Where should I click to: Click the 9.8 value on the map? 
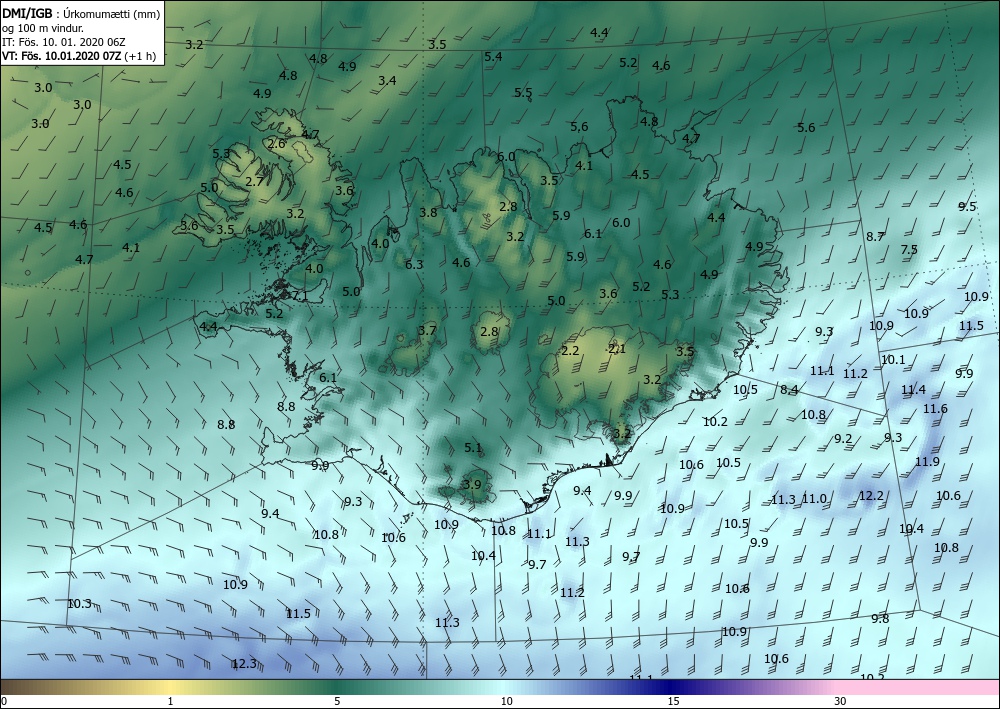[x=880, y=618]
